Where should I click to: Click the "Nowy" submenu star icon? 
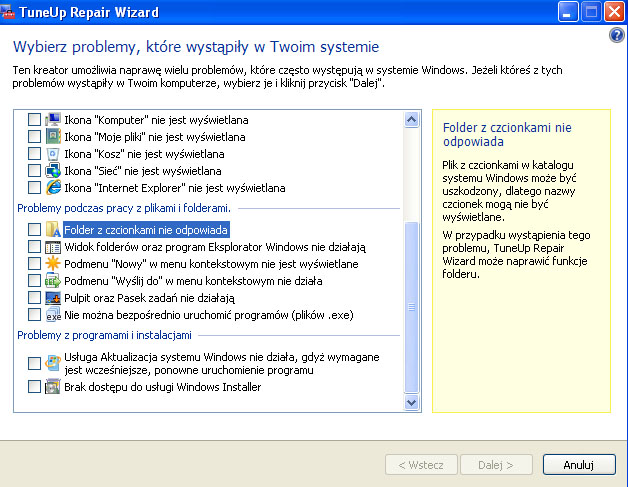[x=54, y=264]
